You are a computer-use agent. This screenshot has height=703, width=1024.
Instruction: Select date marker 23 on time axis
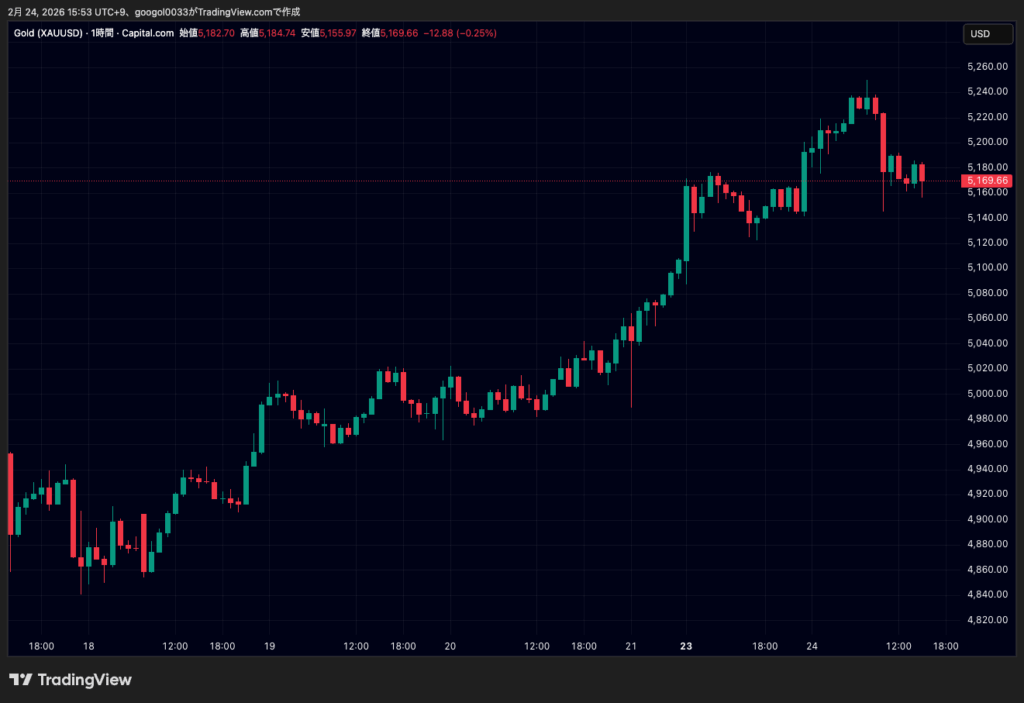[685, 646]
